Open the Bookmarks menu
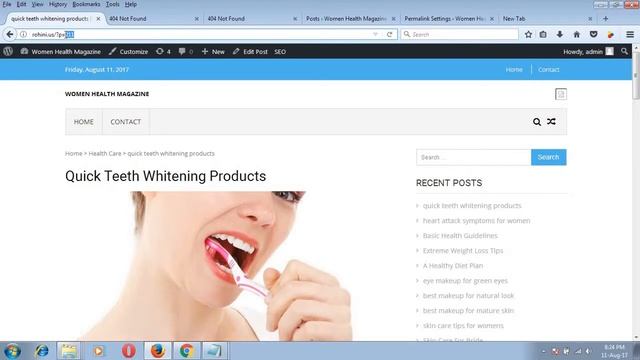This screenshot has width=640, height=360. click(x=86, y=4)
